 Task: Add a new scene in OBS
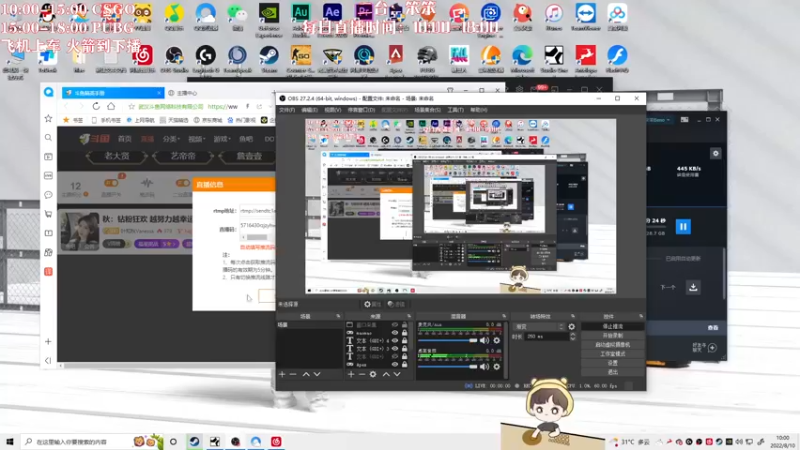tap(282, 374)
